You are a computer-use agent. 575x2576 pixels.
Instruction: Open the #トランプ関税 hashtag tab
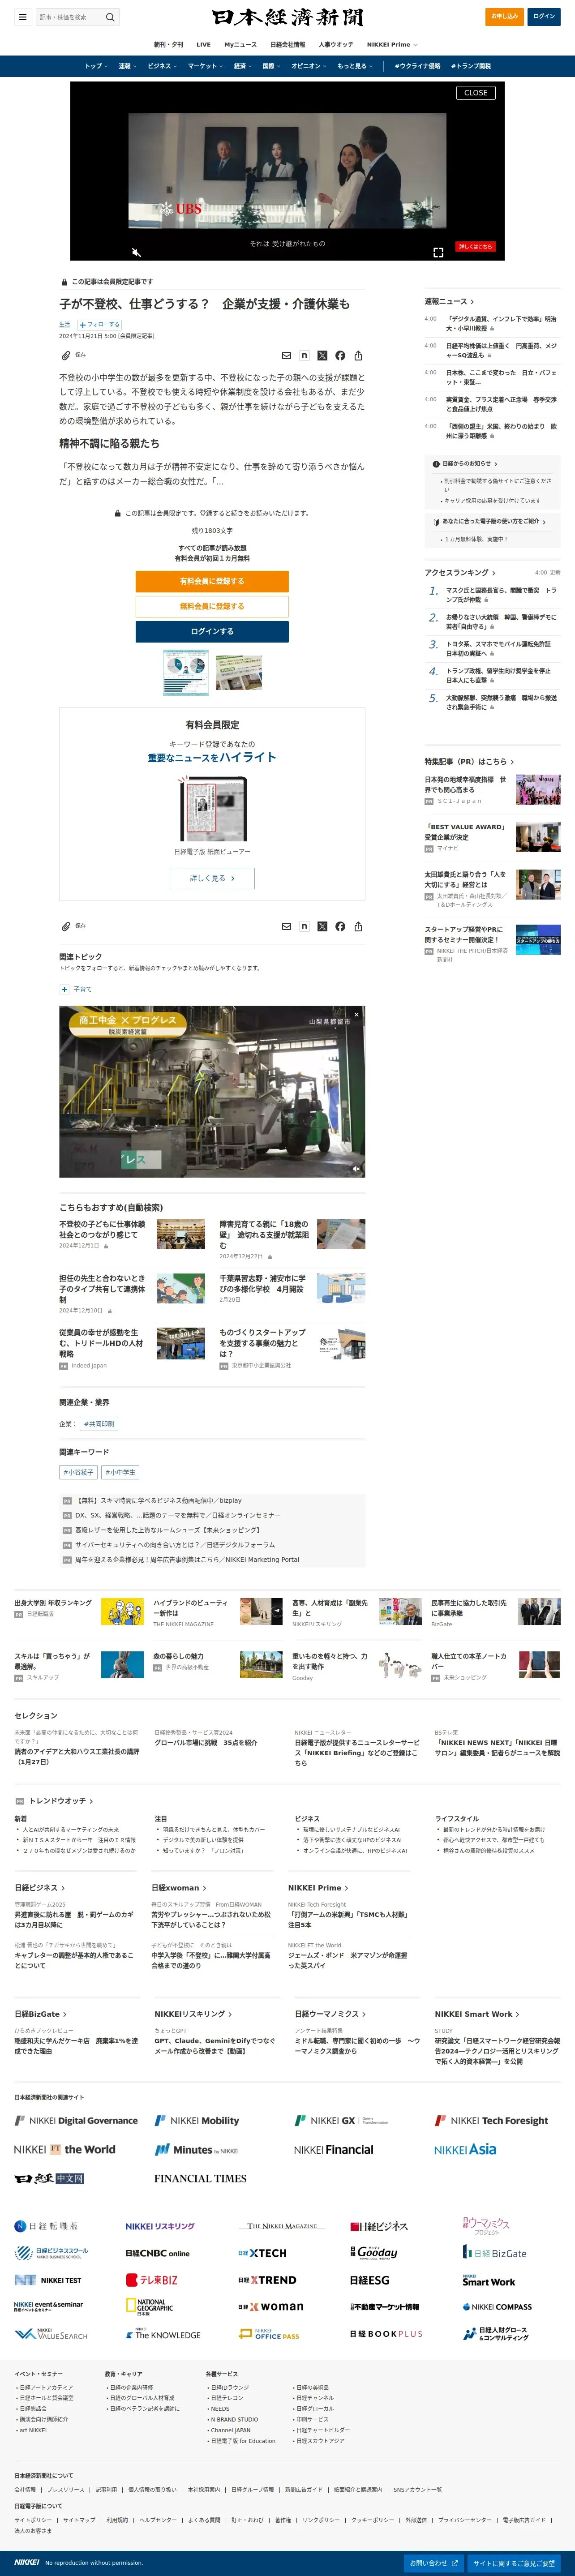[470, 66]
